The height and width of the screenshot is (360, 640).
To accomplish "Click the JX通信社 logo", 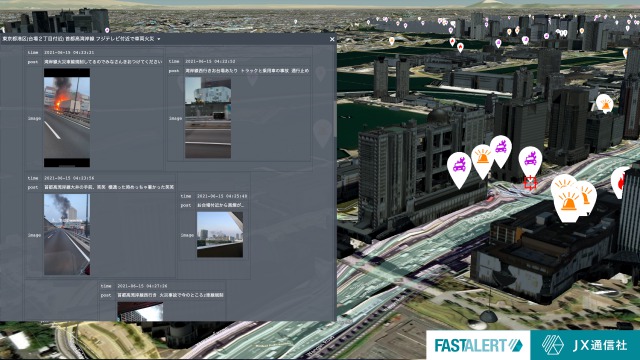I will click(x=585, y=345).
